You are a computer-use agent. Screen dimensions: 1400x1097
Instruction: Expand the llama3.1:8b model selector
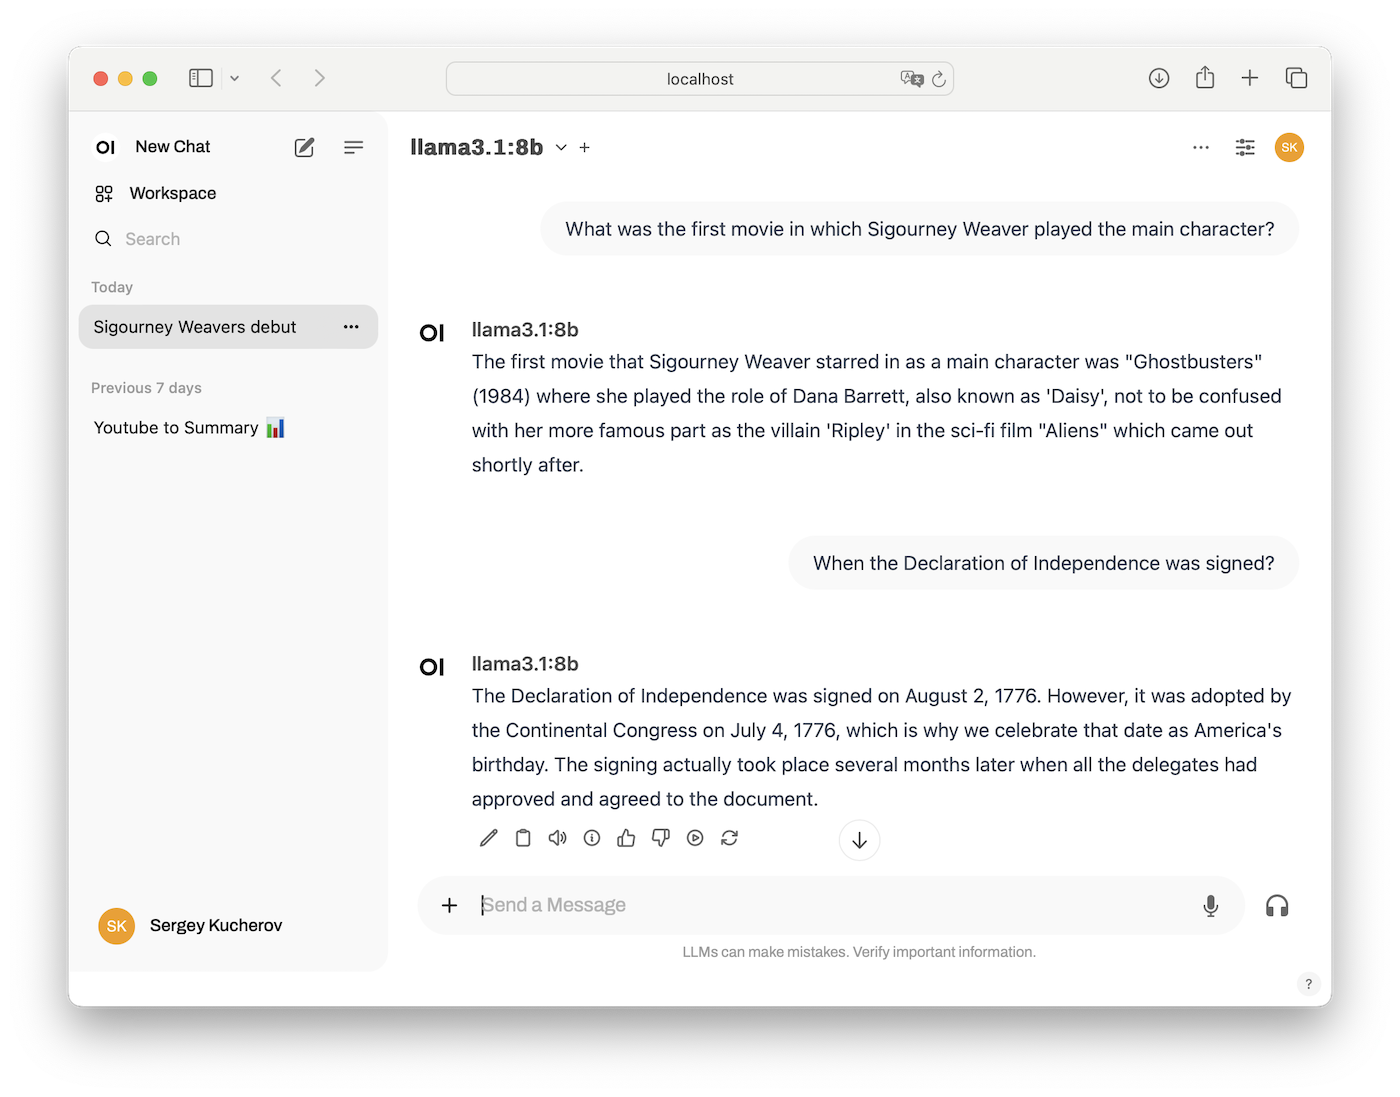click(561, 148)
